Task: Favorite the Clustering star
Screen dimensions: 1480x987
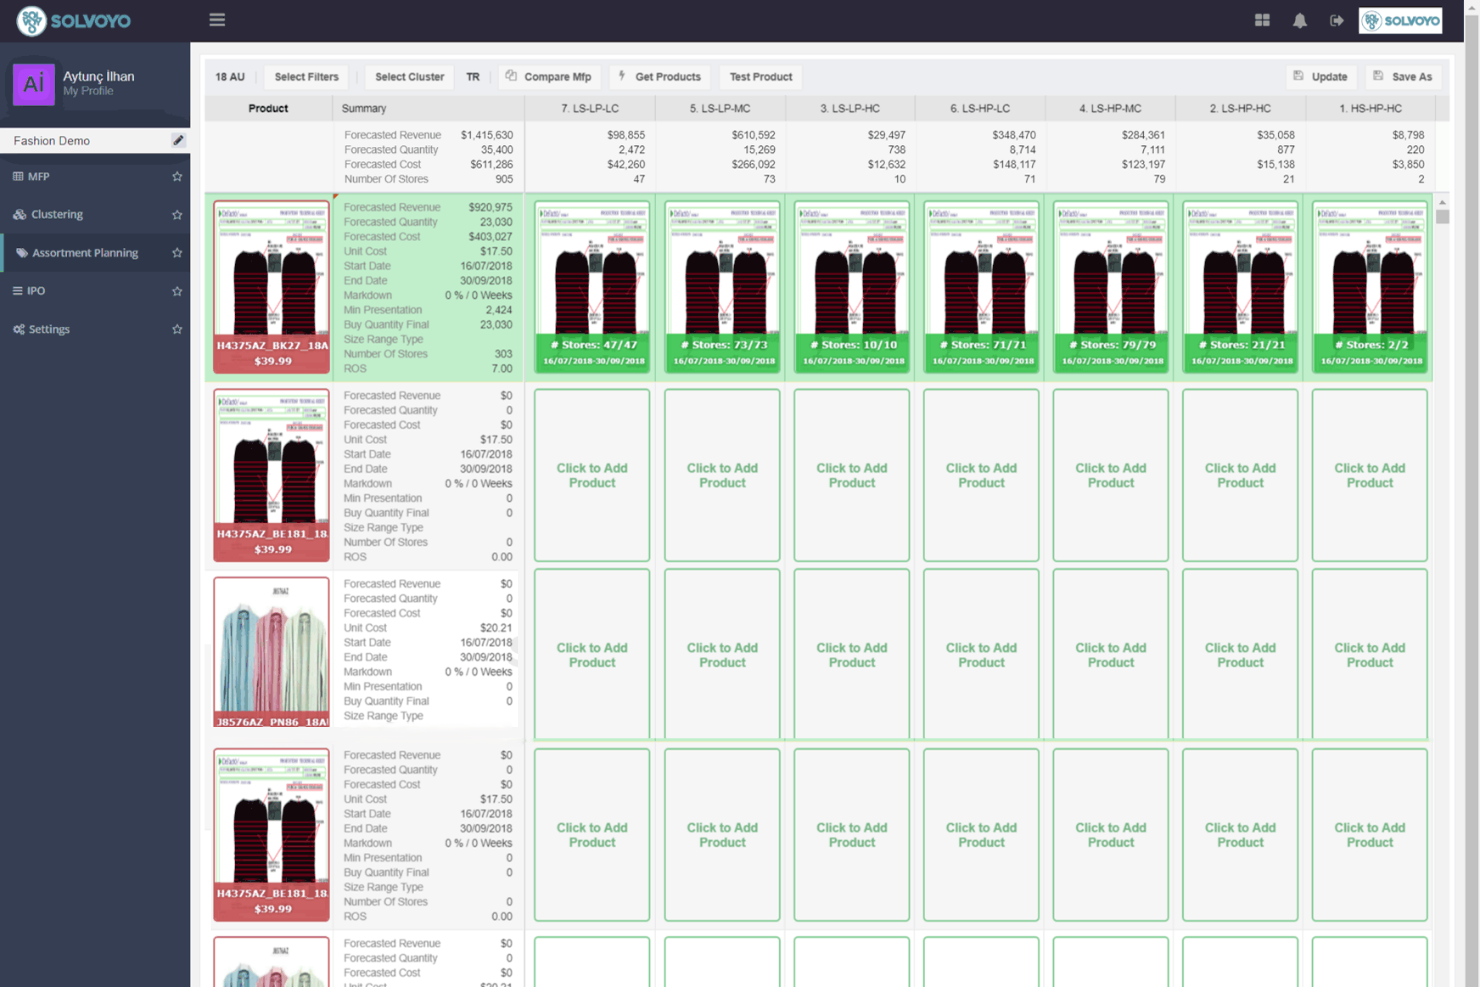Action: click(177, 215)
